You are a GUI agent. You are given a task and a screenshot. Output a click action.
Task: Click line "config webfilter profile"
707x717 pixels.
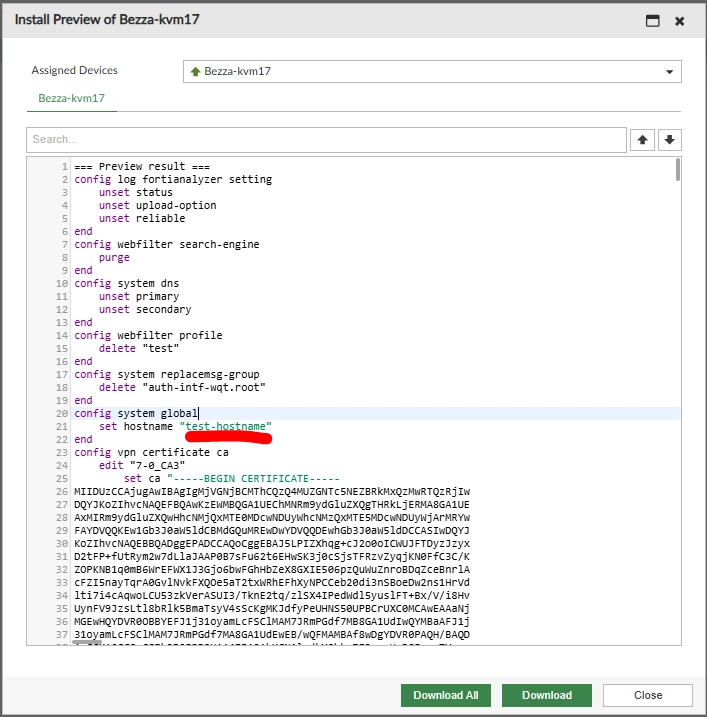click(x=148, y=335)
